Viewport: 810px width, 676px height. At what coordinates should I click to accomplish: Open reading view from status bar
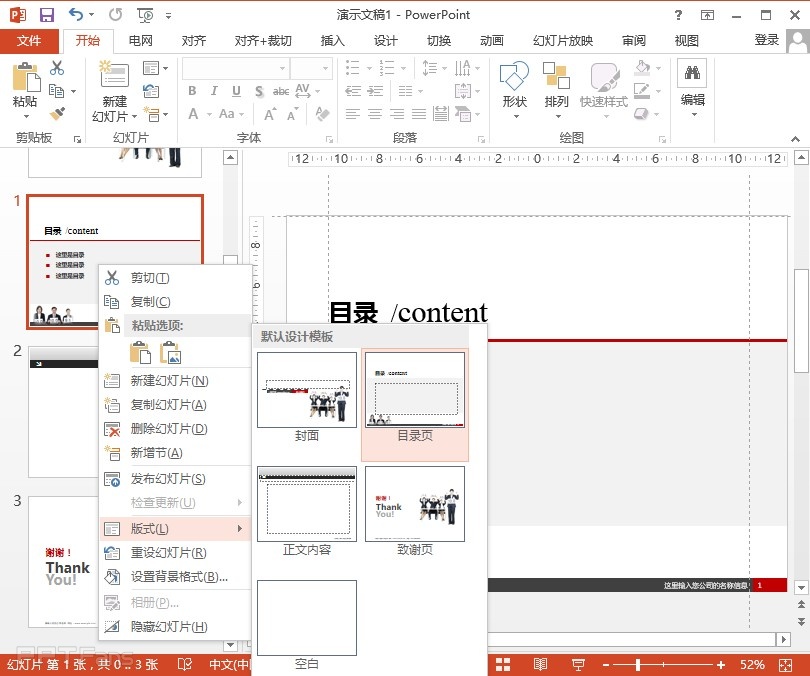click(540, 665)
